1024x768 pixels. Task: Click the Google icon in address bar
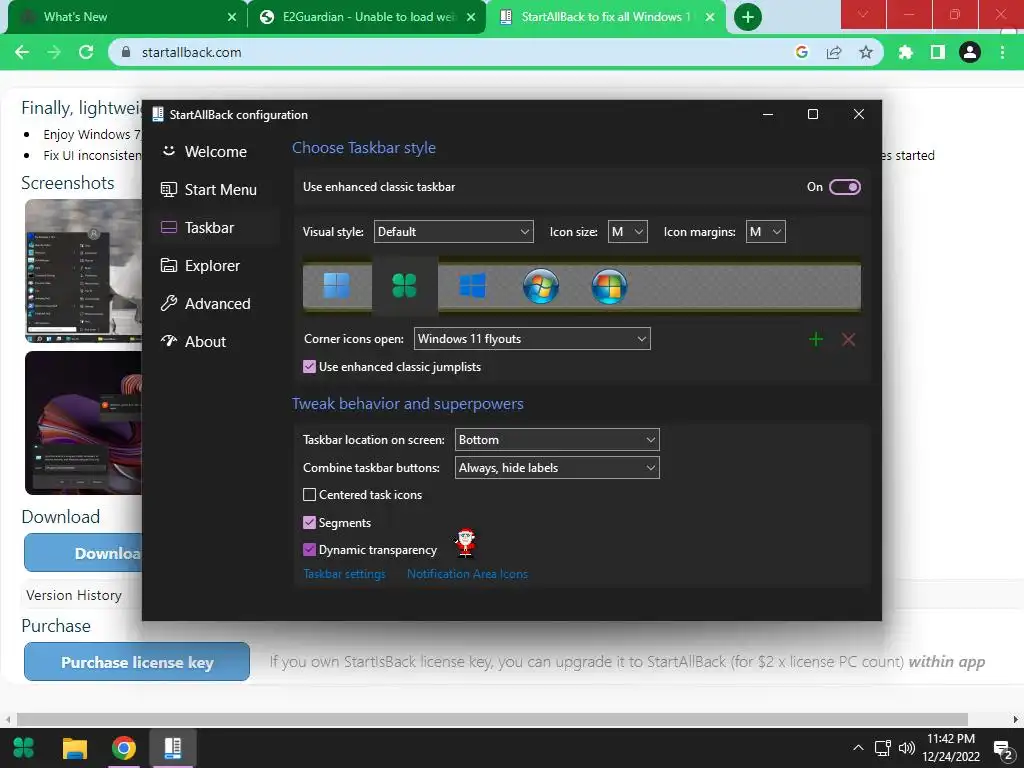click(802, 52)
